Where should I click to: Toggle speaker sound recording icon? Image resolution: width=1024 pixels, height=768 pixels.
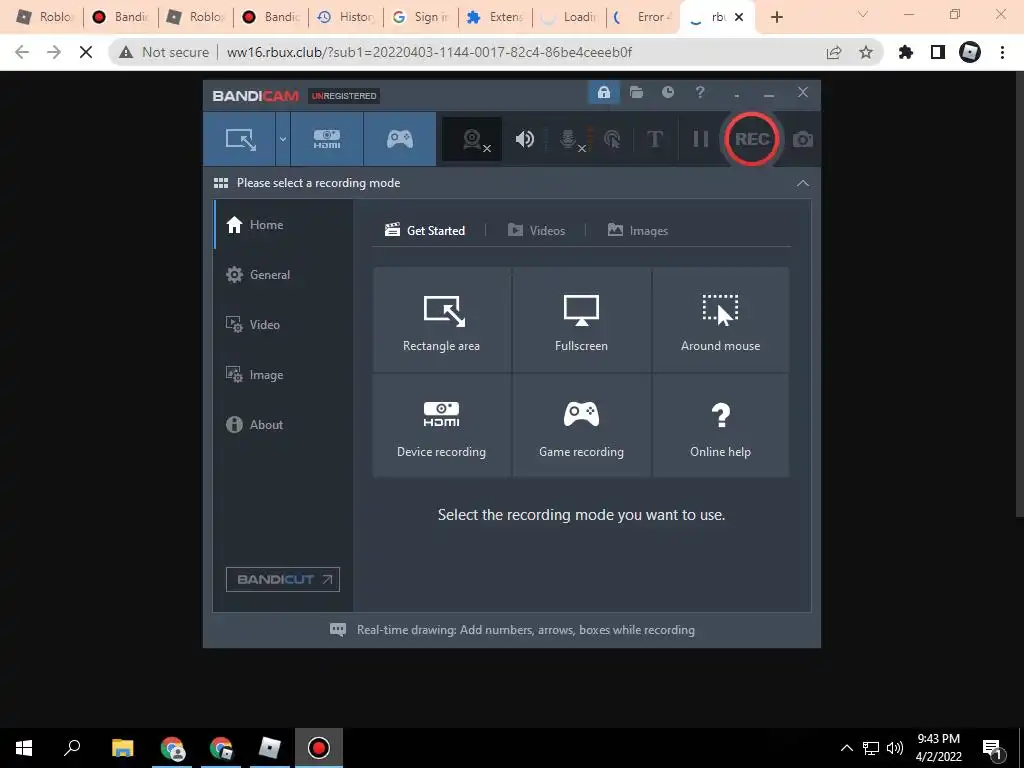(524, 139)
